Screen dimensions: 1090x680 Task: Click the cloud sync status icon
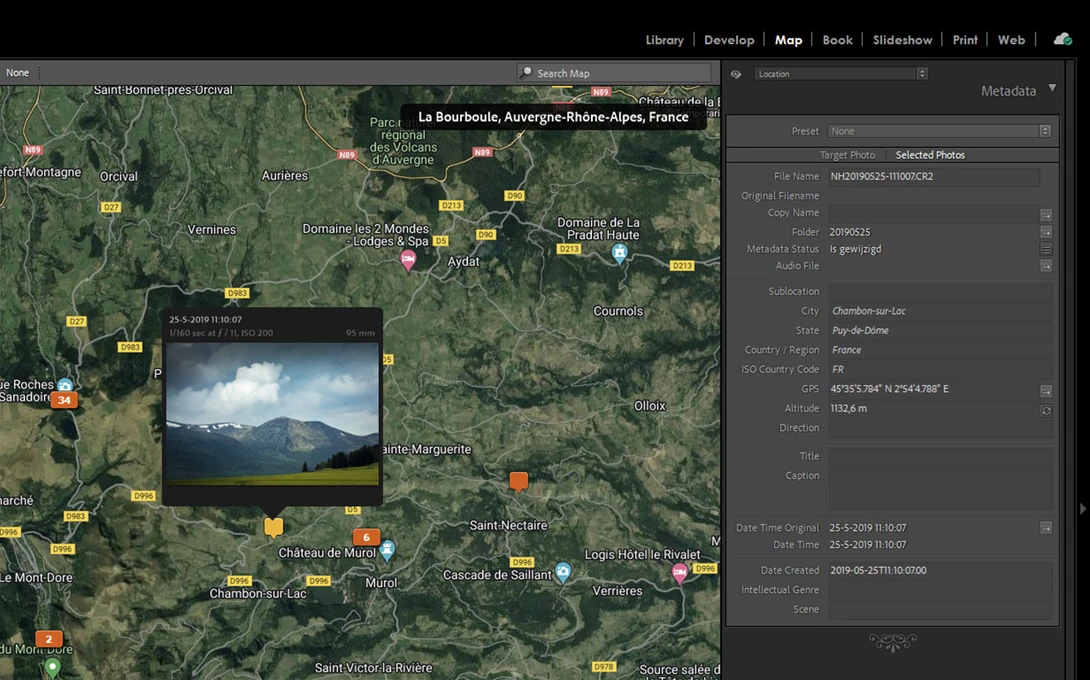pos(1062,39)
